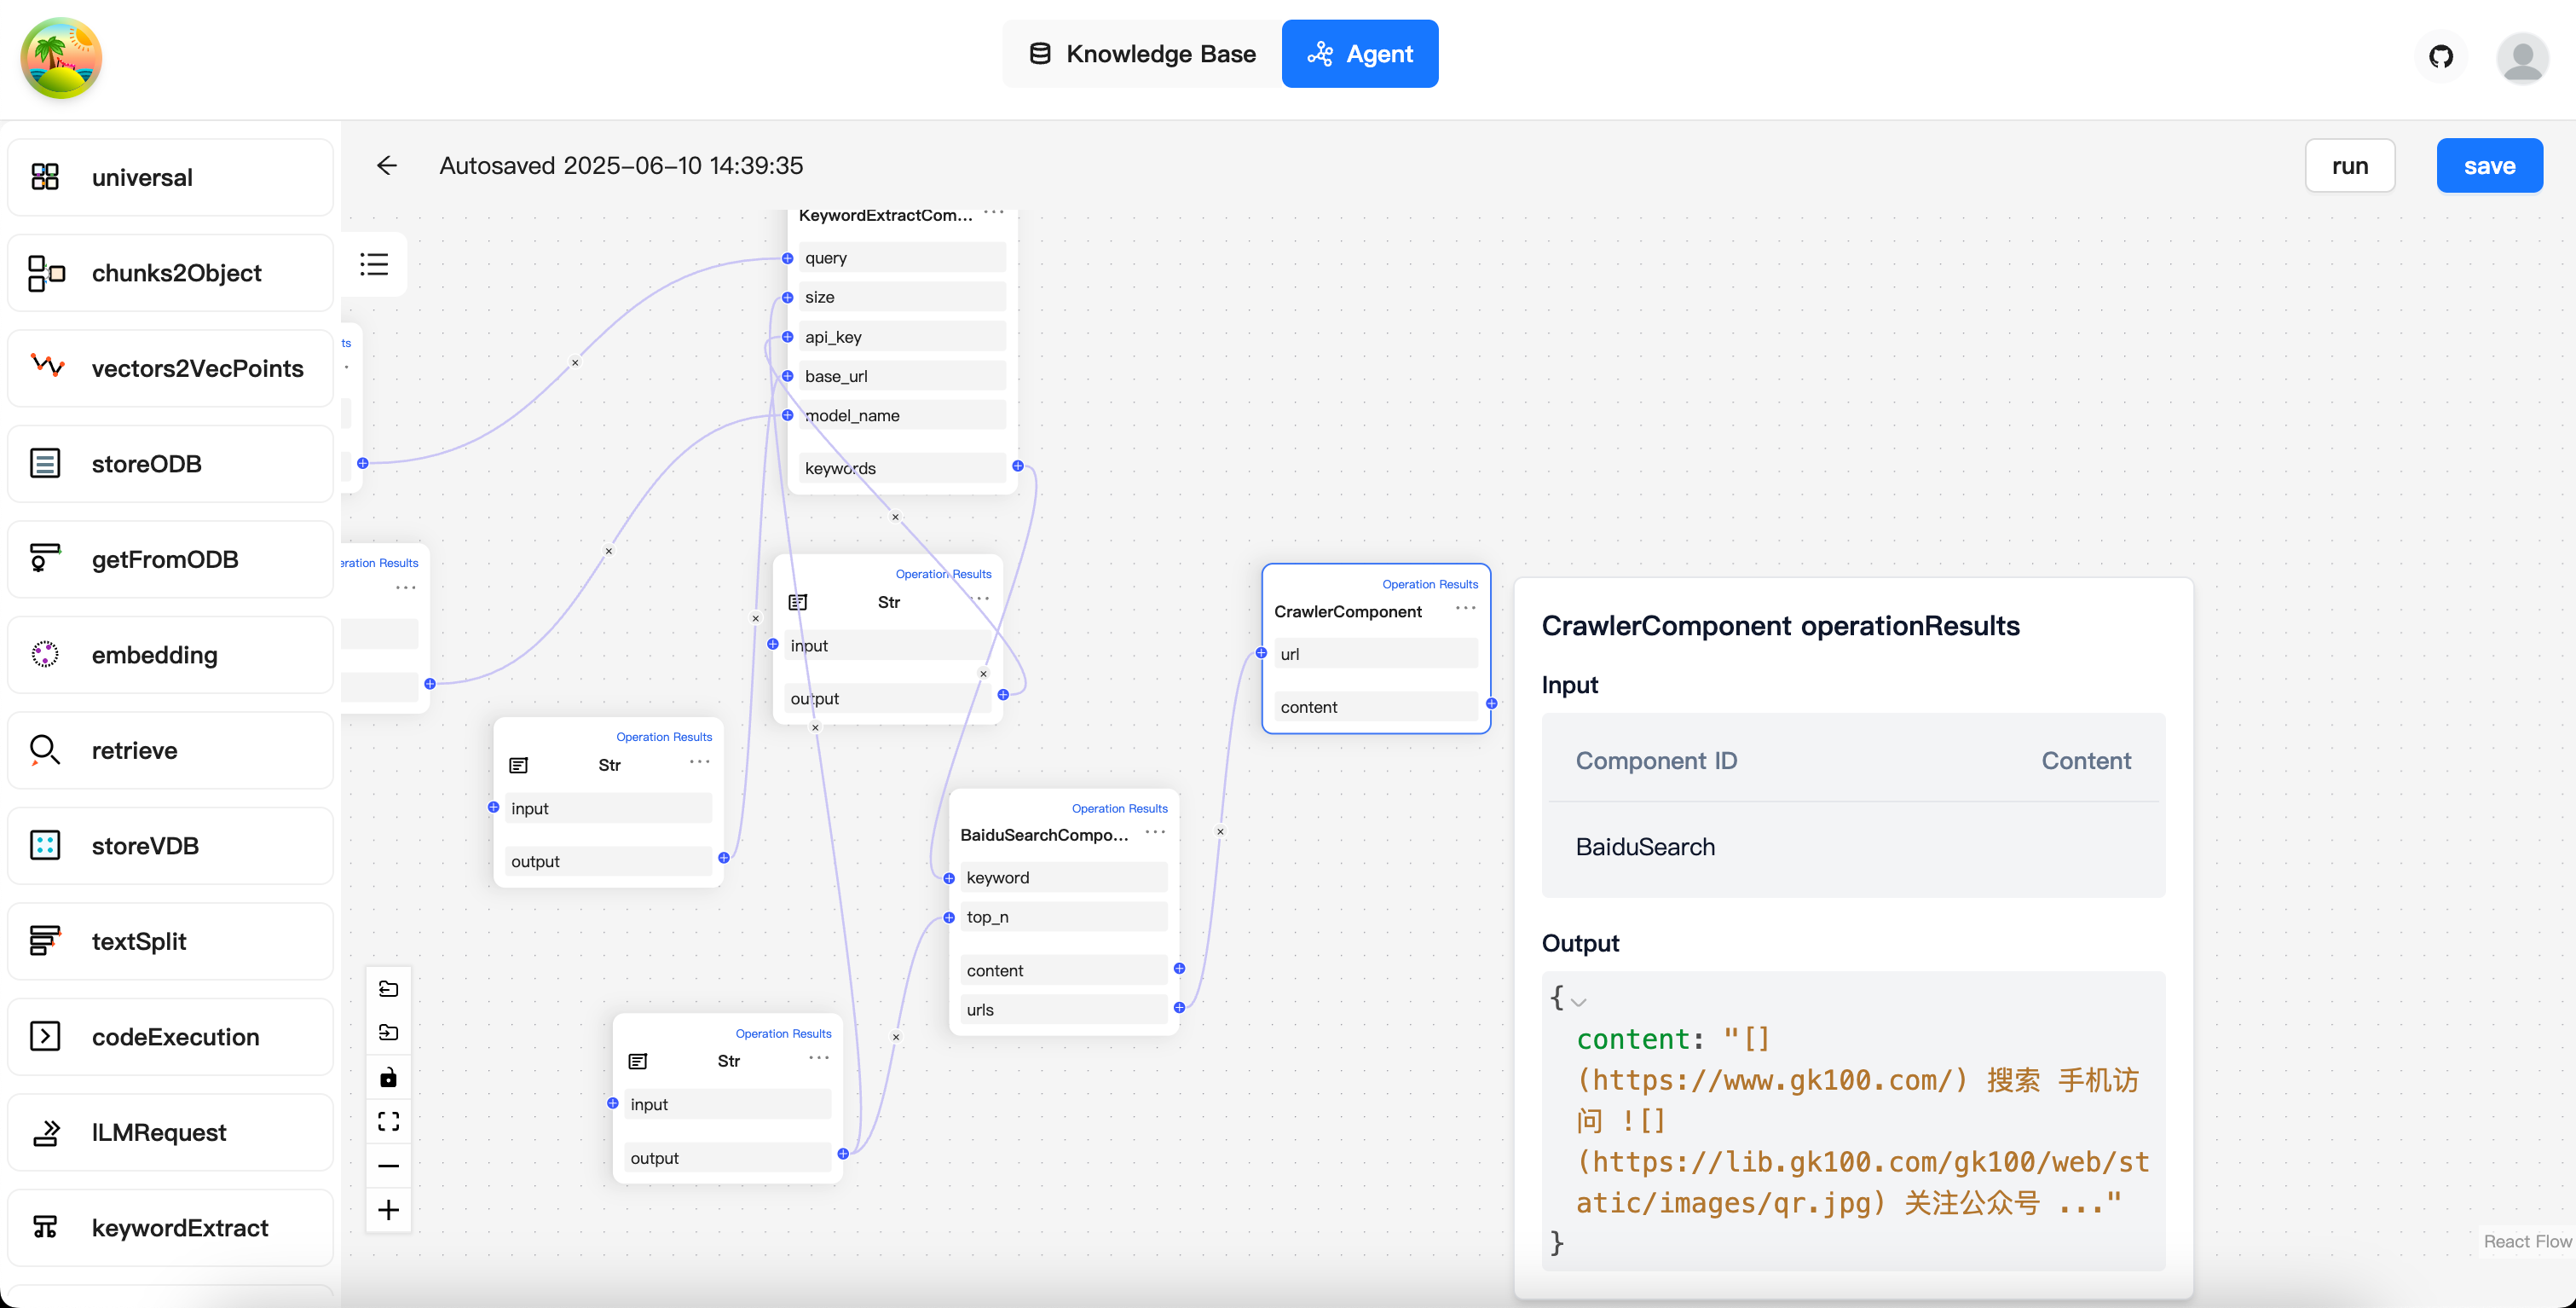Viewport: 2576px width, 1308px height.
Task: Open KeywordExtractCom node three-dot menu
Action: pyautogui.click(x=993, y=213)
